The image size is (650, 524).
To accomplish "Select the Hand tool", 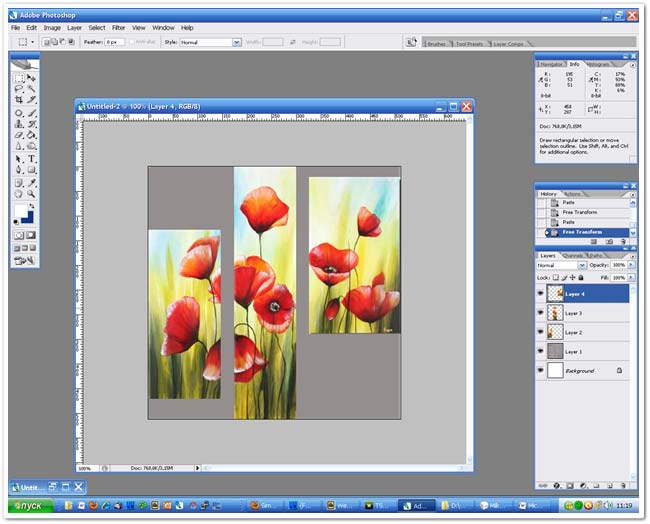I will click(x=19, y=194).
